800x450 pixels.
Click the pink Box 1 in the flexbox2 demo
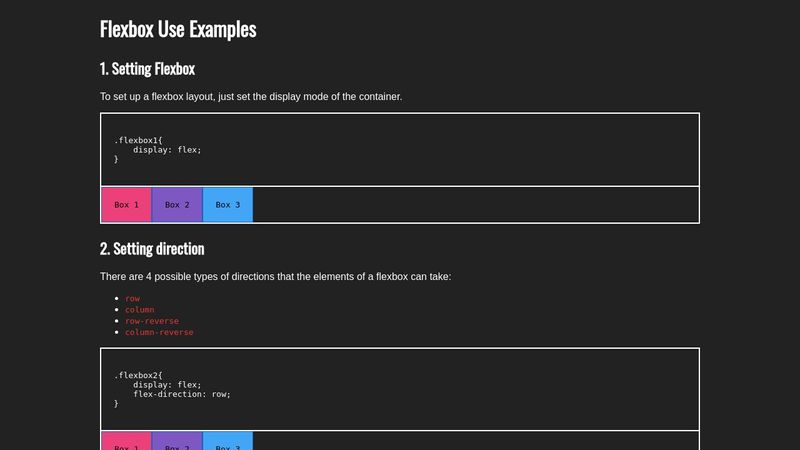click(x=127, y=441)
